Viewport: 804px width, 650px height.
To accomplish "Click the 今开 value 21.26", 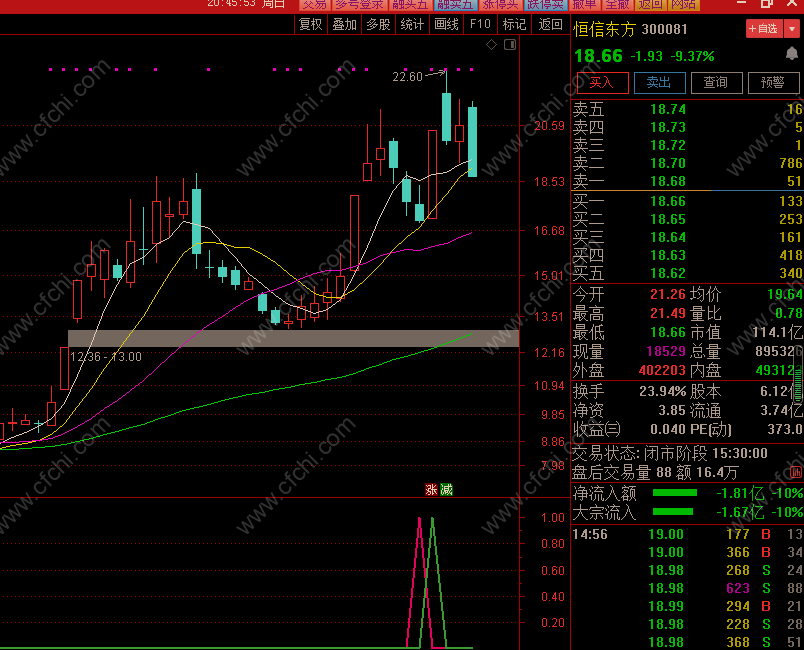I will [668, 294].
